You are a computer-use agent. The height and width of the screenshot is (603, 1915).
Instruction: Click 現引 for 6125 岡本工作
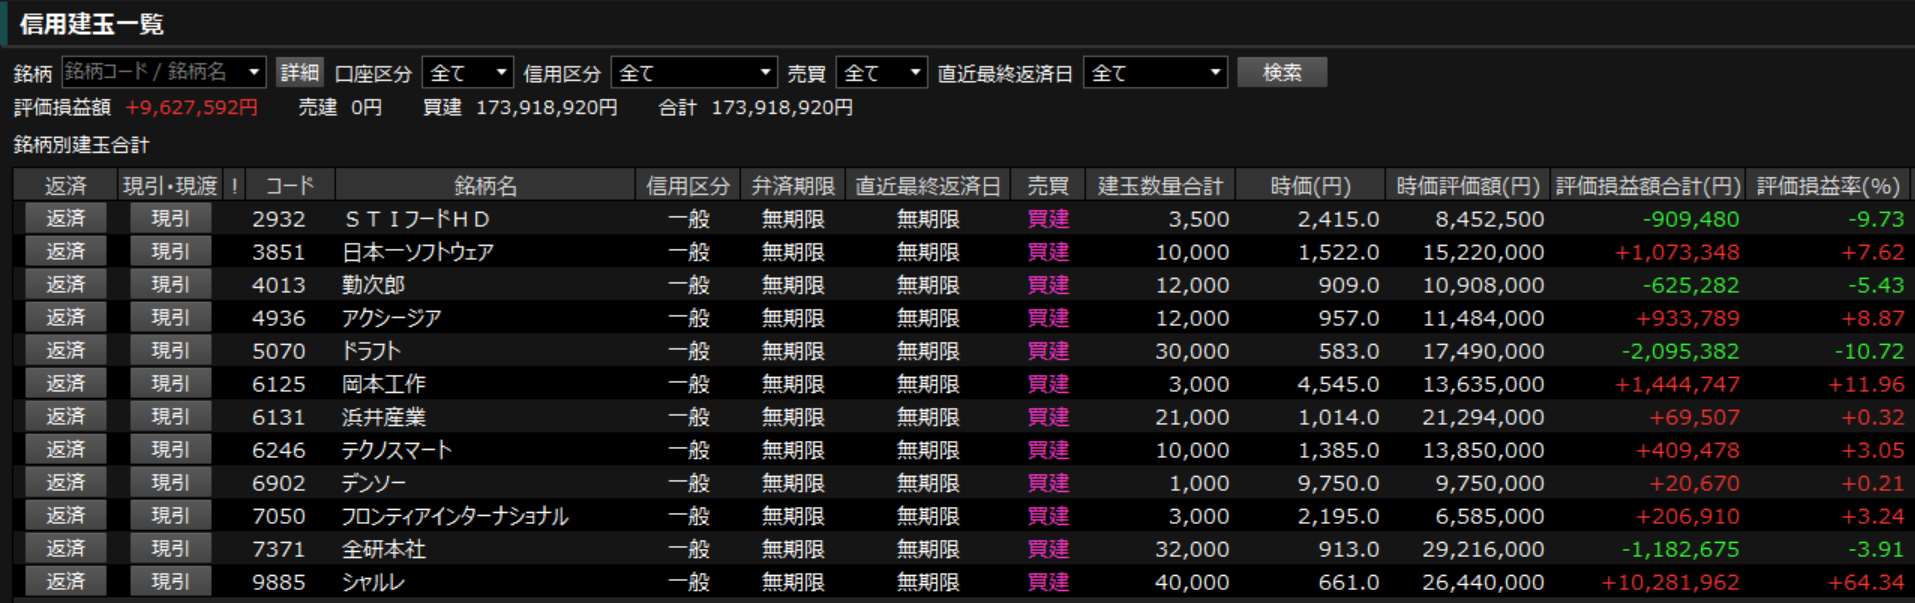[170, 383]
